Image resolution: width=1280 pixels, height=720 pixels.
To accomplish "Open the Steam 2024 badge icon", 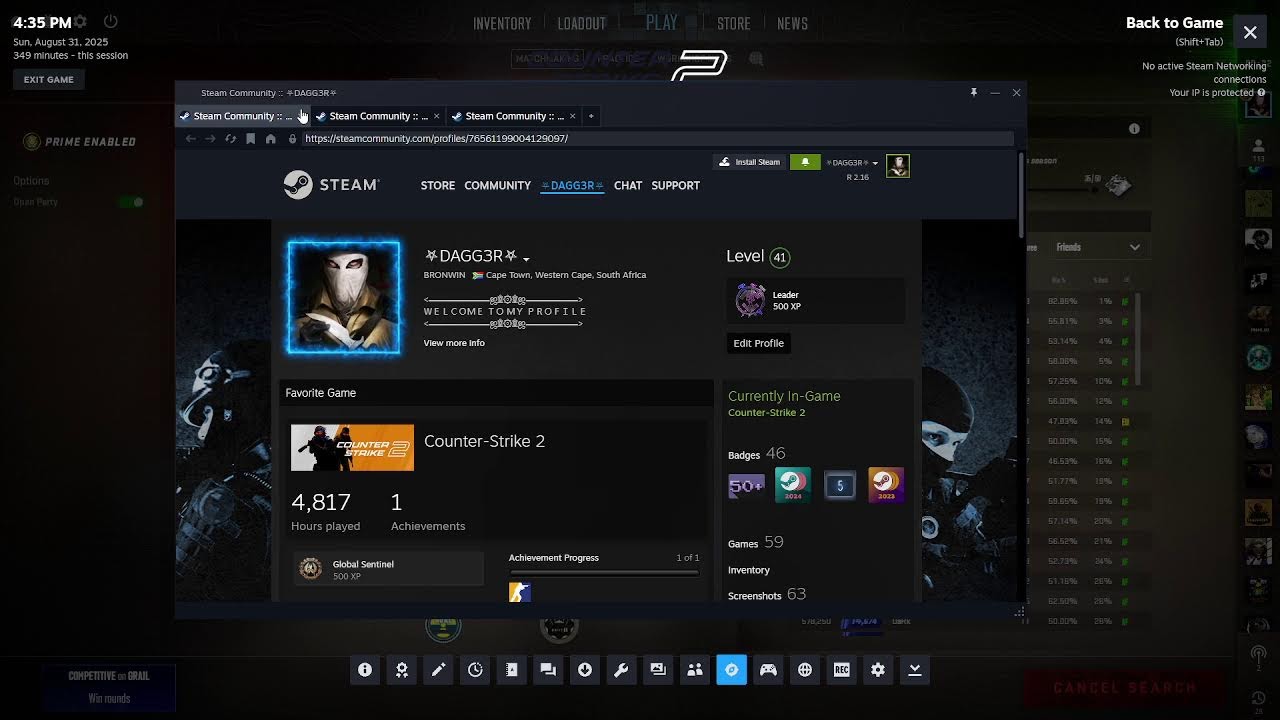I will [x=793, y=486].
